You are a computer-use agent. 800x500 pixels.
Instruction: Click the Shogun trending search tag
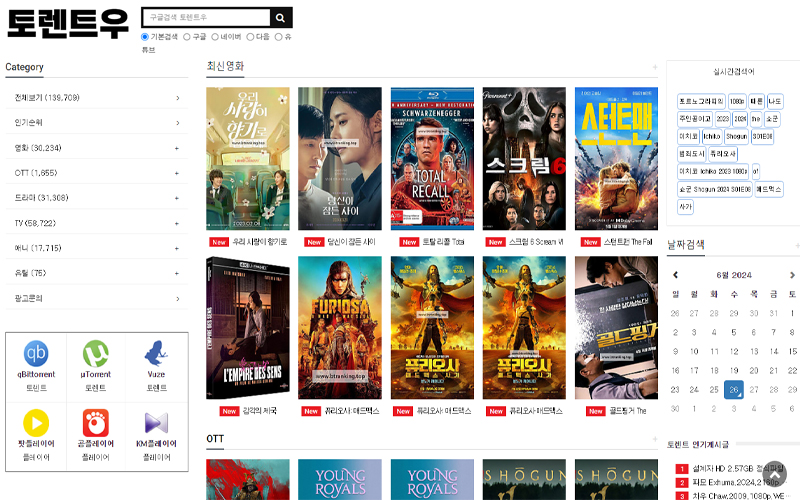737,136
